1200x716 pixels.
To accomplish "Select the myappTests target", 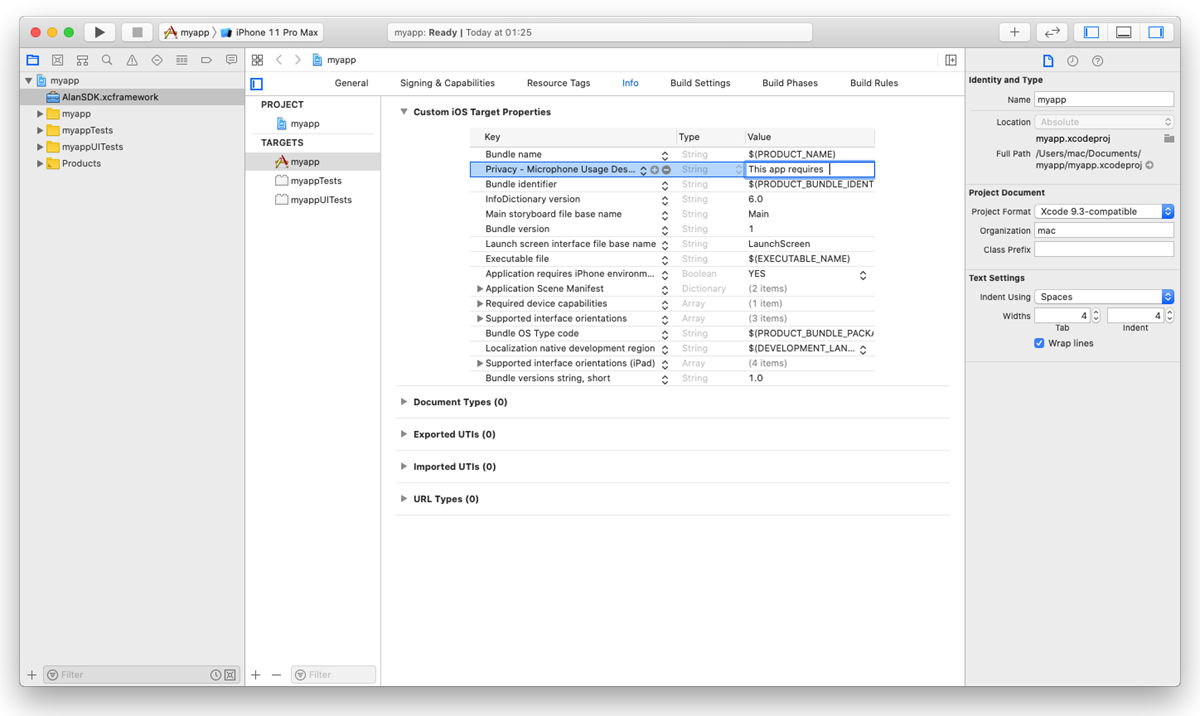I will [315, 181].
